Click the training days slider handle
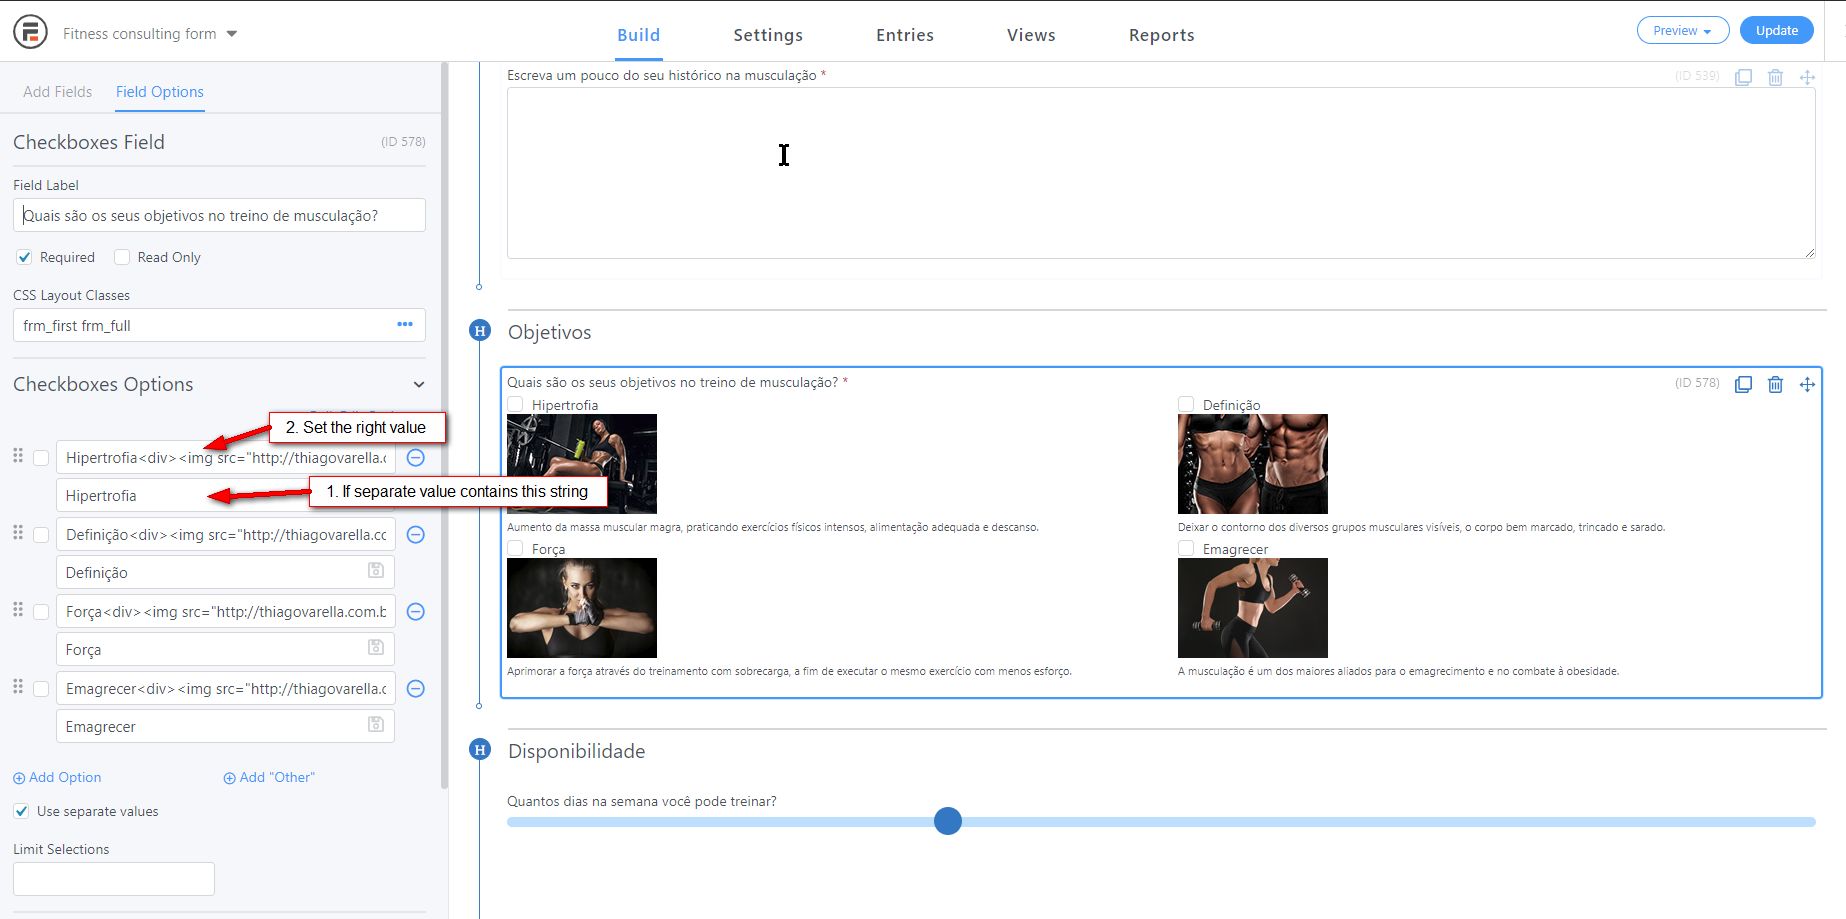Viewport: 1846px width, 919px height. 948,821
